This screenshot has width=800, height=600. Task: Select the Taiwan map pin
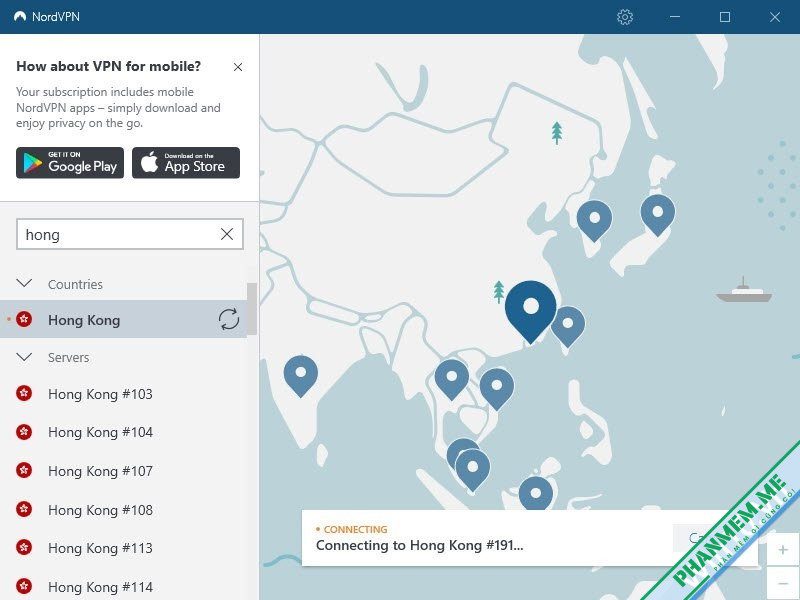(x=568, y=327)
